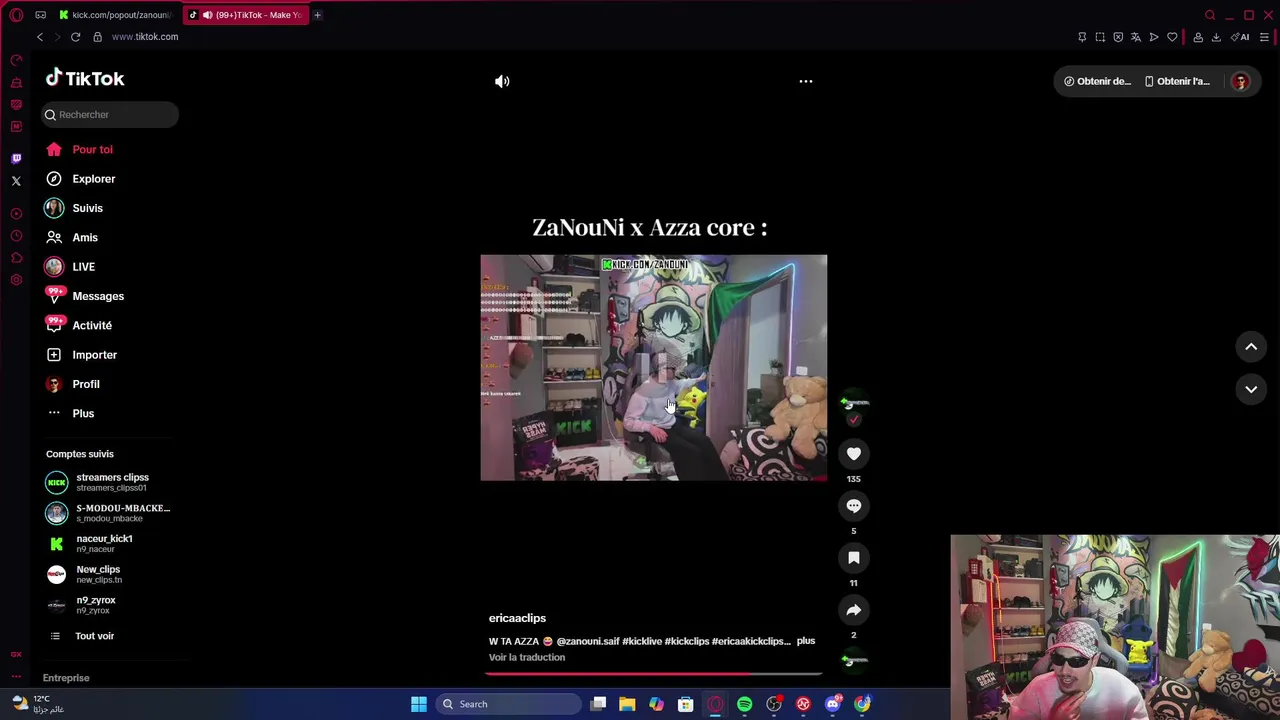Viewport: 1280px width, 720px height.
Task: Go back in browser history
Action: [40, 37]
